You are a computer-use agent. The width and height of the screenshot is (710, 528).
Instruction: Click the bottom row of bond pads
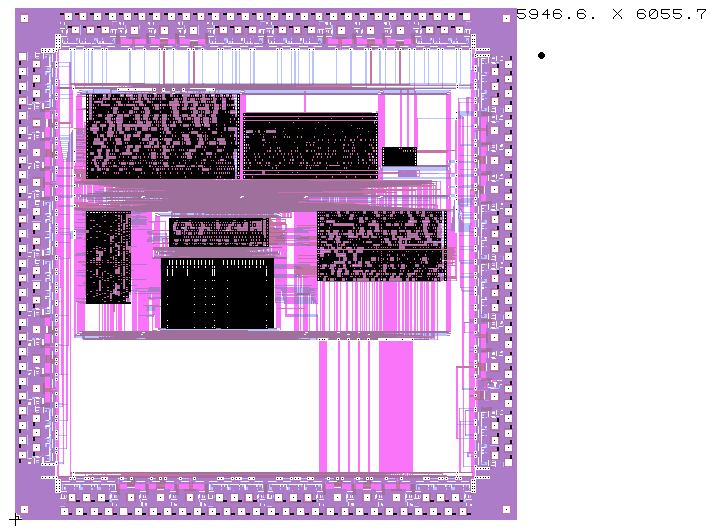(x=265, y=509)
